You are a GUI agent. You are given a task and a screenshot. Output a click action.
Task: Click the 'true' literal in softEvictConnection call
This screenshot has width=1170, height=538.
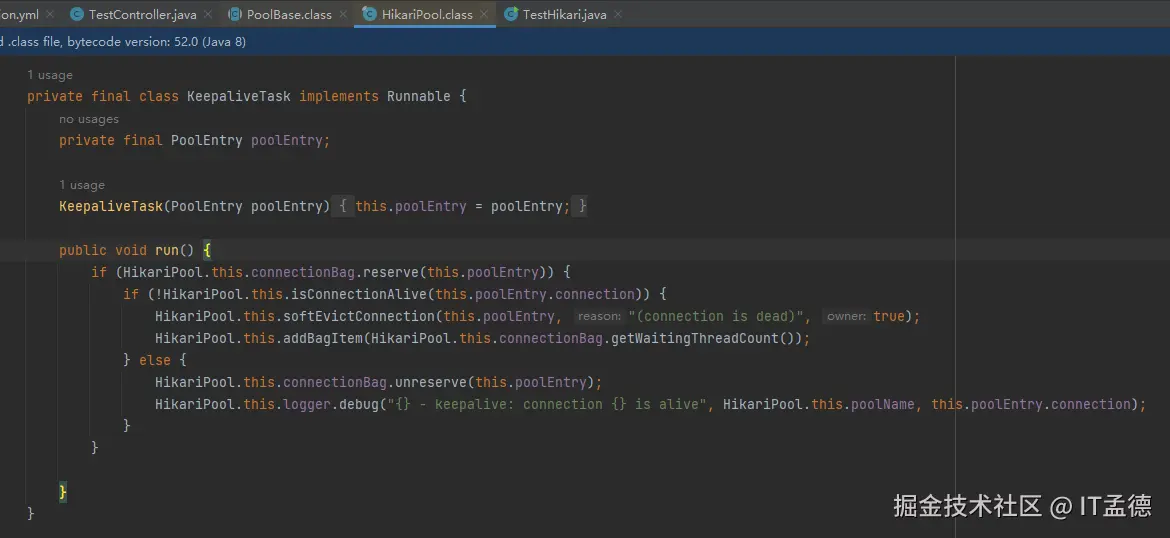click(889, 316)
